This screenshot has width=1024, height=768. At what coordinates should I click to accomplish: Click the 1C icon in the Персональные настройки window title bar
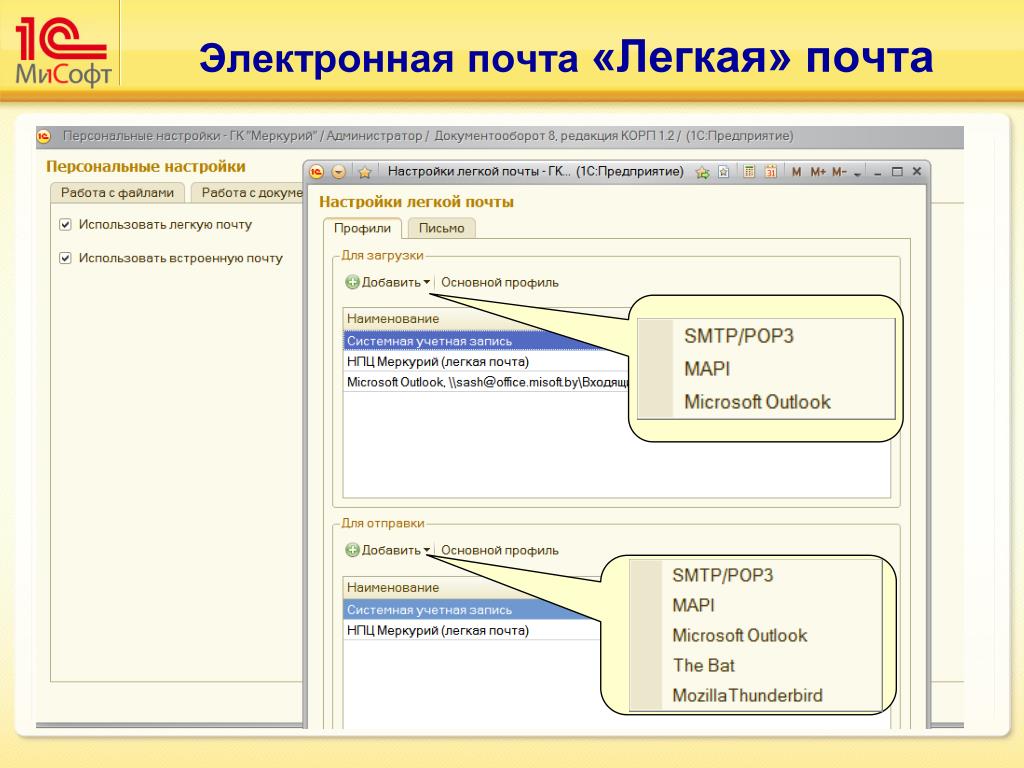(x=44, y=136)
